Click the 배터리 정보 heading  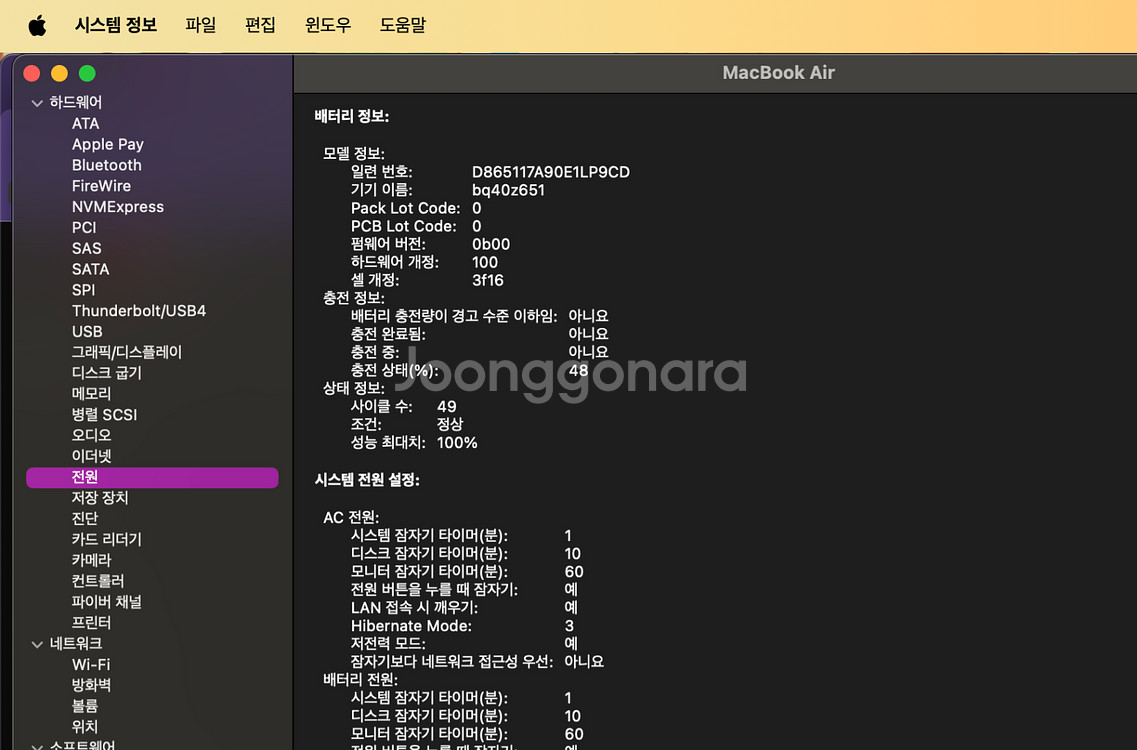pyautogui.click(x=352, y=116)
